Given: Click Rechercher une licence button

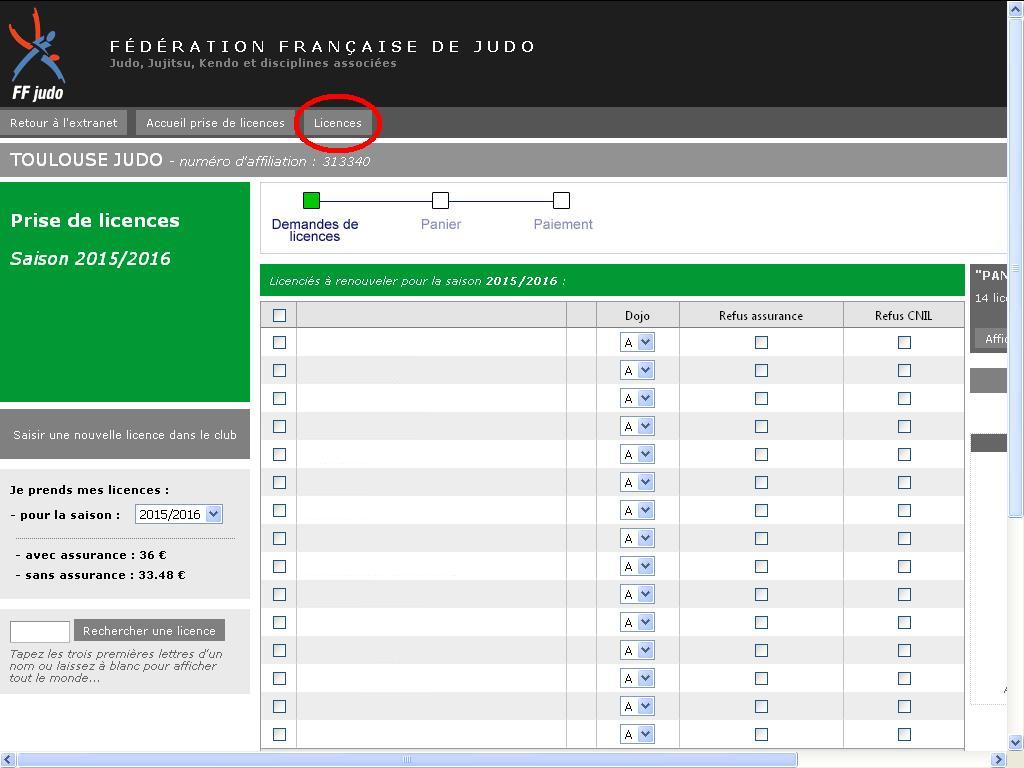Looking at the screenshot, I should click(x=149, y=631).
